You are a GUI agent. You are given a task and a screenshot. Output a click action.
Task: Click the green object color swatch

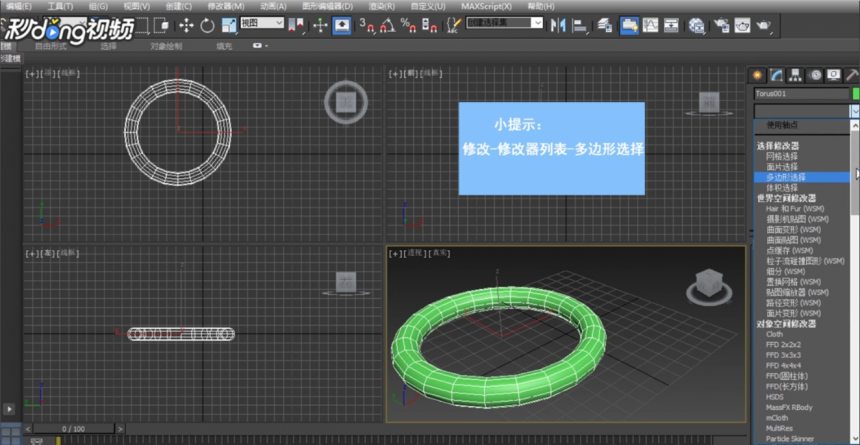856,94
